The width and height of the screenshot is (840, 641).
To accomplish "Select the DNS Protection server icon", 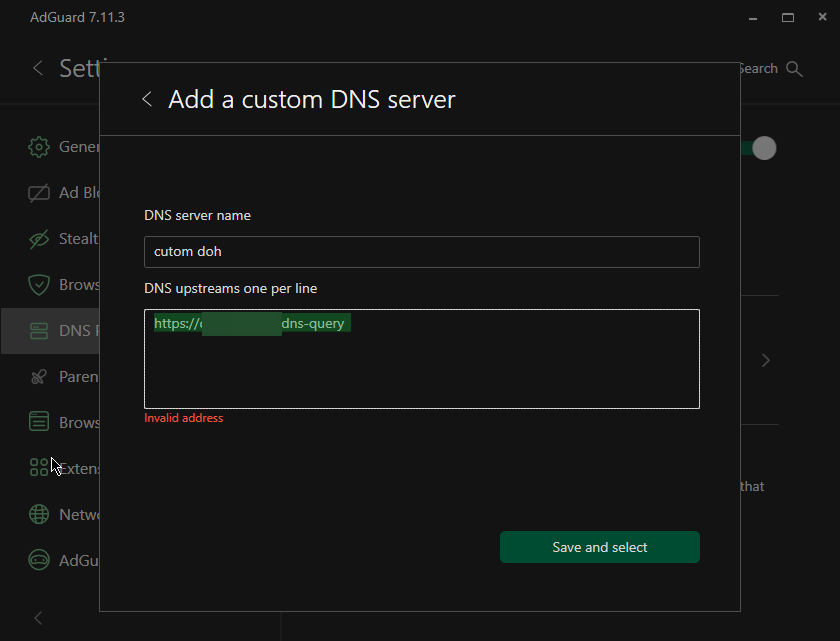I will (38, 329).
